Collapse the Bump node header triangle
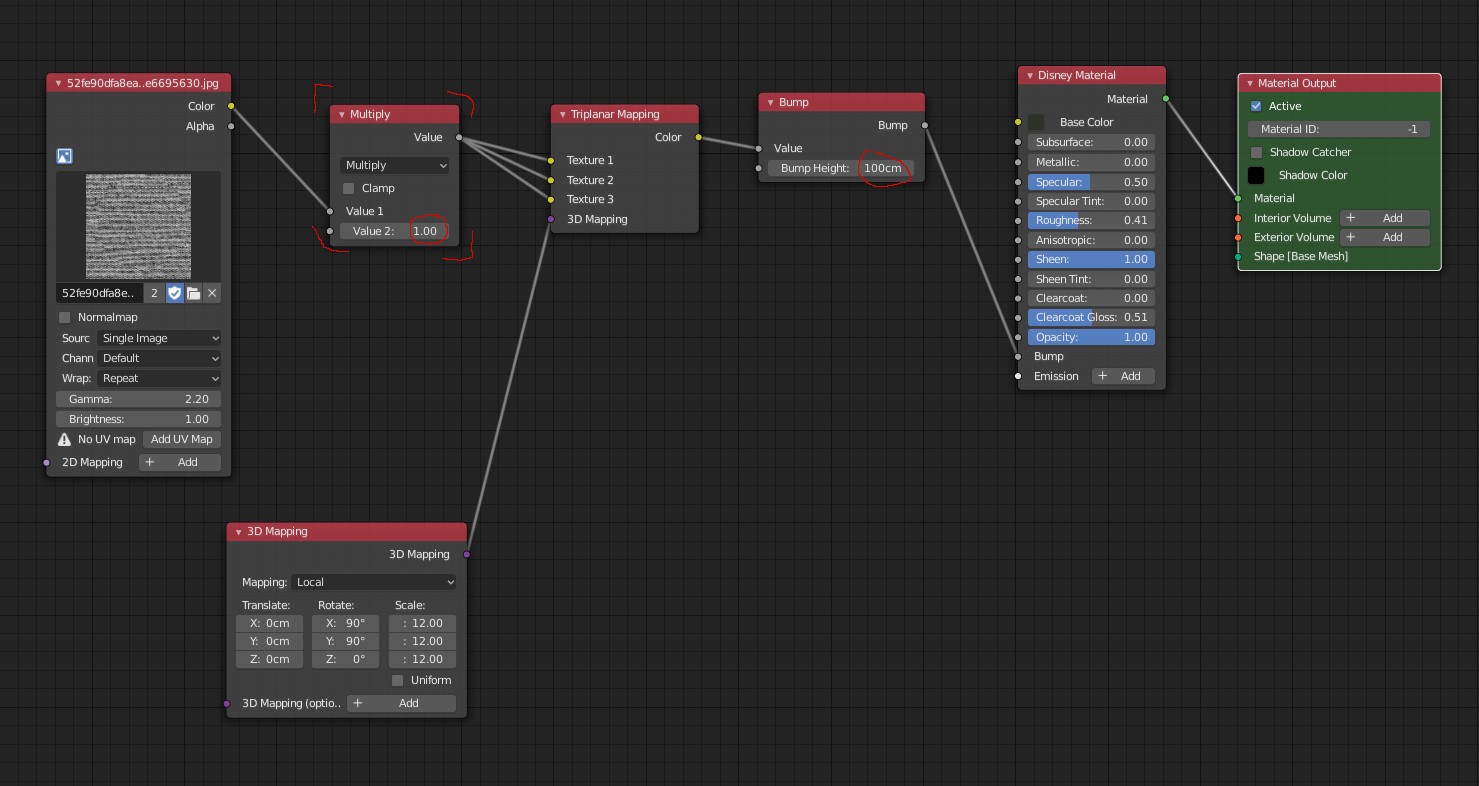The image size is (1479, 786). (770, 103)
